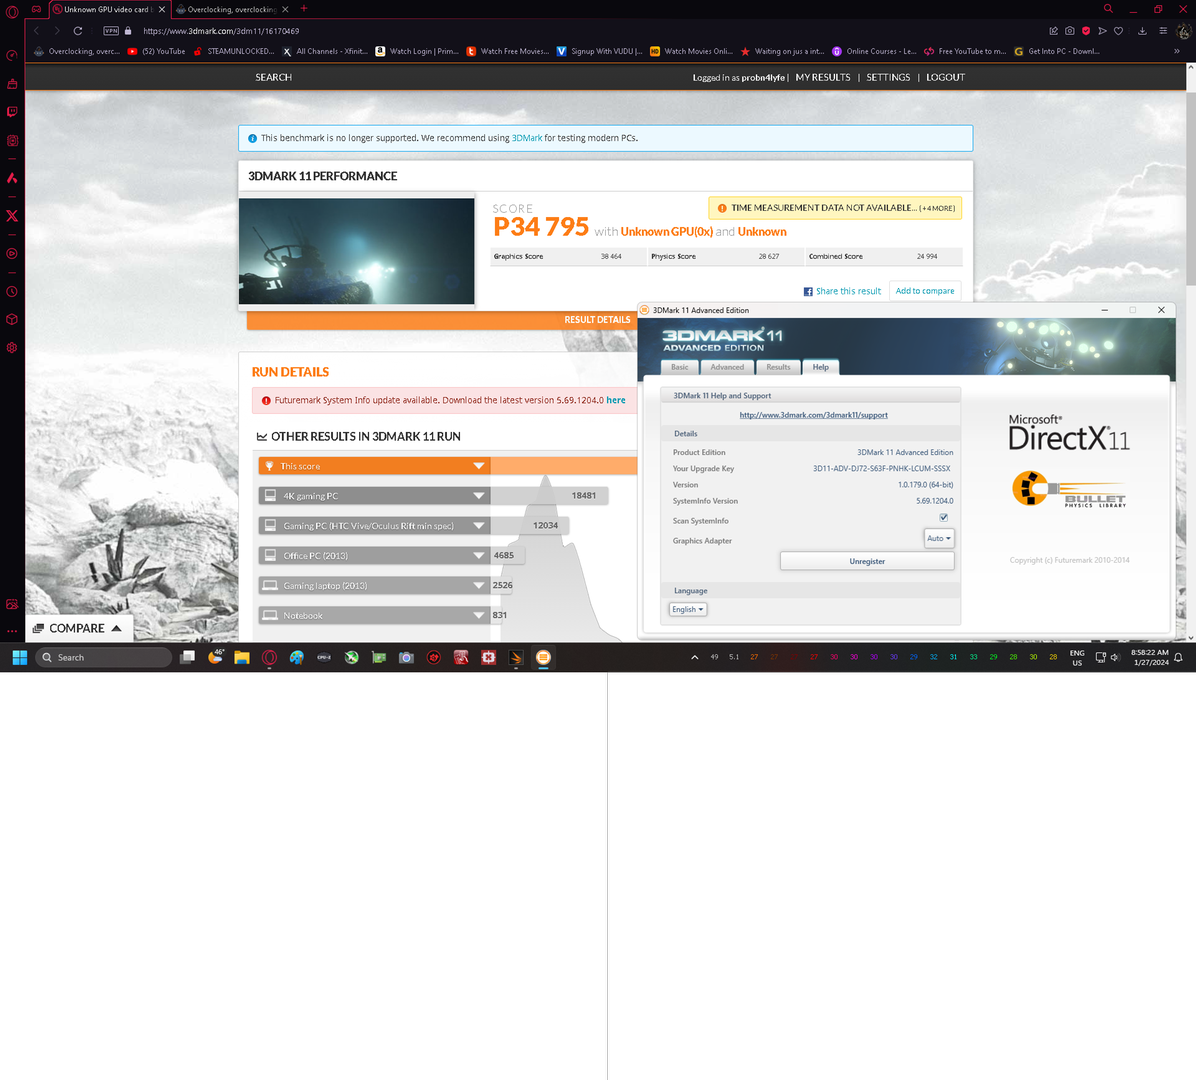Image resolution: width=1196 pixels, height=1080 pixels.
Task: Share this result on Facebook
Action: point(842,291)
